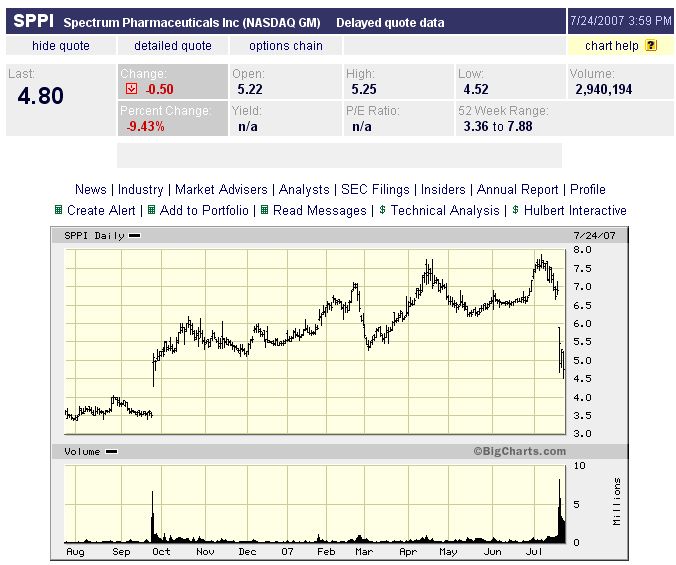This screenshot has width=676, height=565.
Task: Open SEC Filings link
Action: pos(375,189)
